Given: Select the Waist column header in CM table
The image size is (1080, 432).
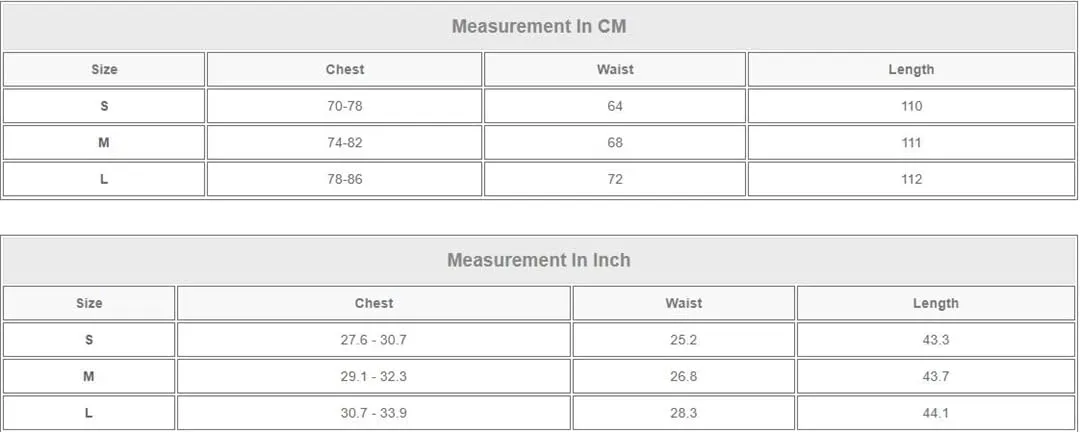Looking at the screenshot, I should (615, 70).
